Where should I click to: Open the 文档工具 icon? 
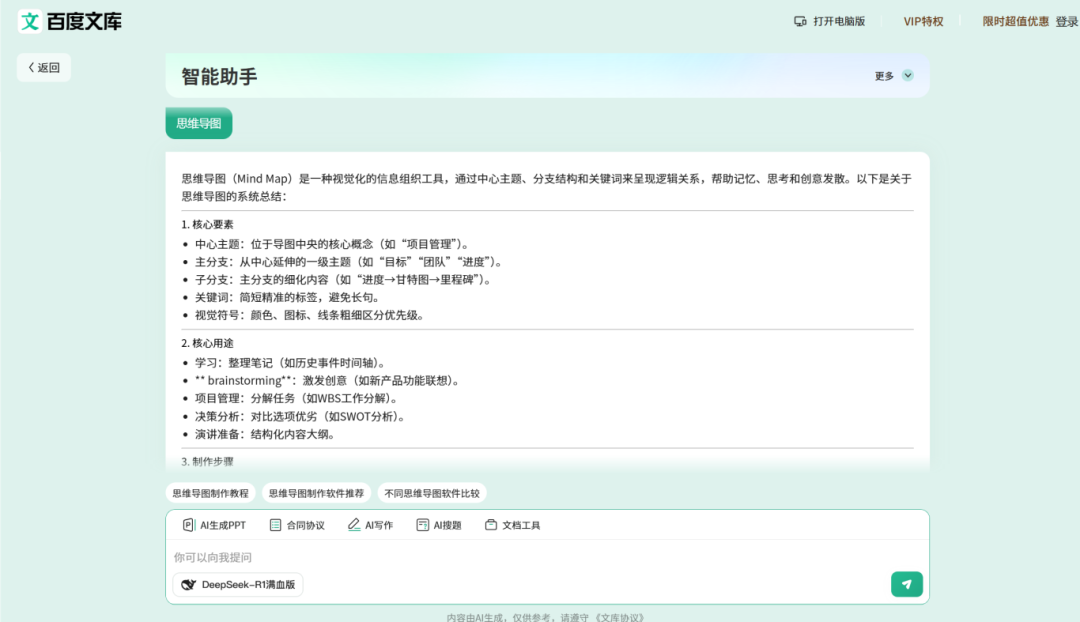490,524
